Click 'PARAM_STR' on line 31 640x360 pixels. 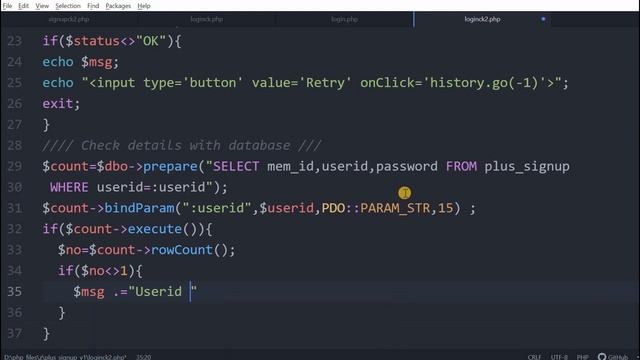395,208
